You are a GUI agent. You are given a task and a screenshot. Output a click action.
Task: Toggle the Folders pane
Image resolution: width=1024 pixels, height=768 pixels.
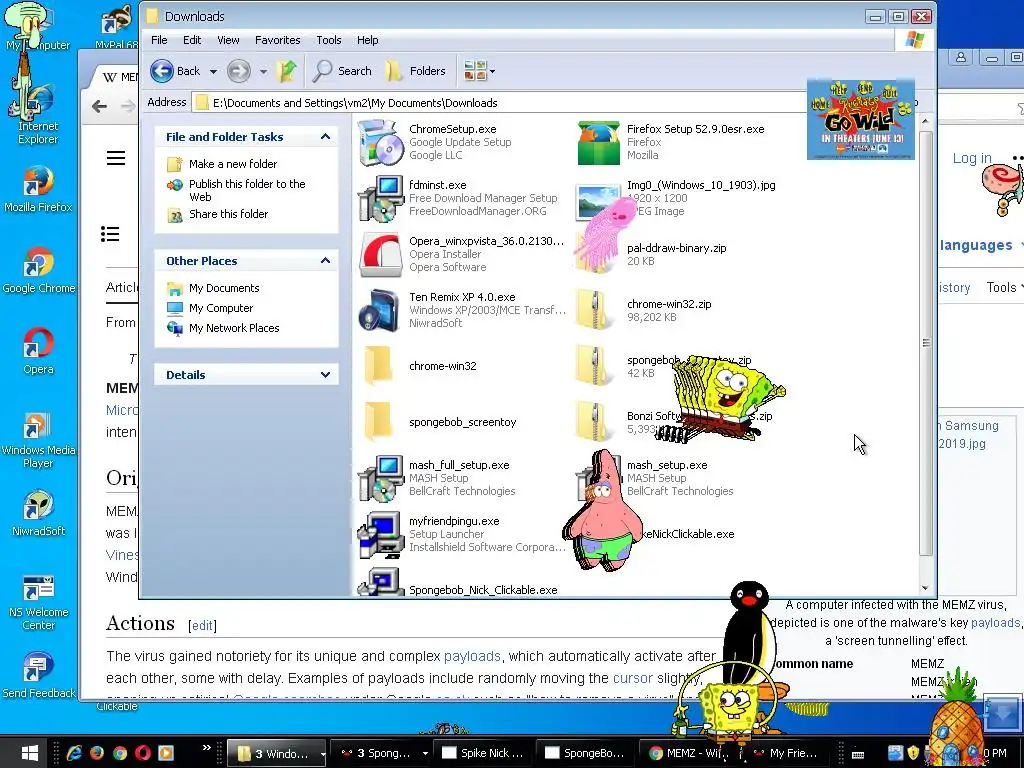(415, 71)
